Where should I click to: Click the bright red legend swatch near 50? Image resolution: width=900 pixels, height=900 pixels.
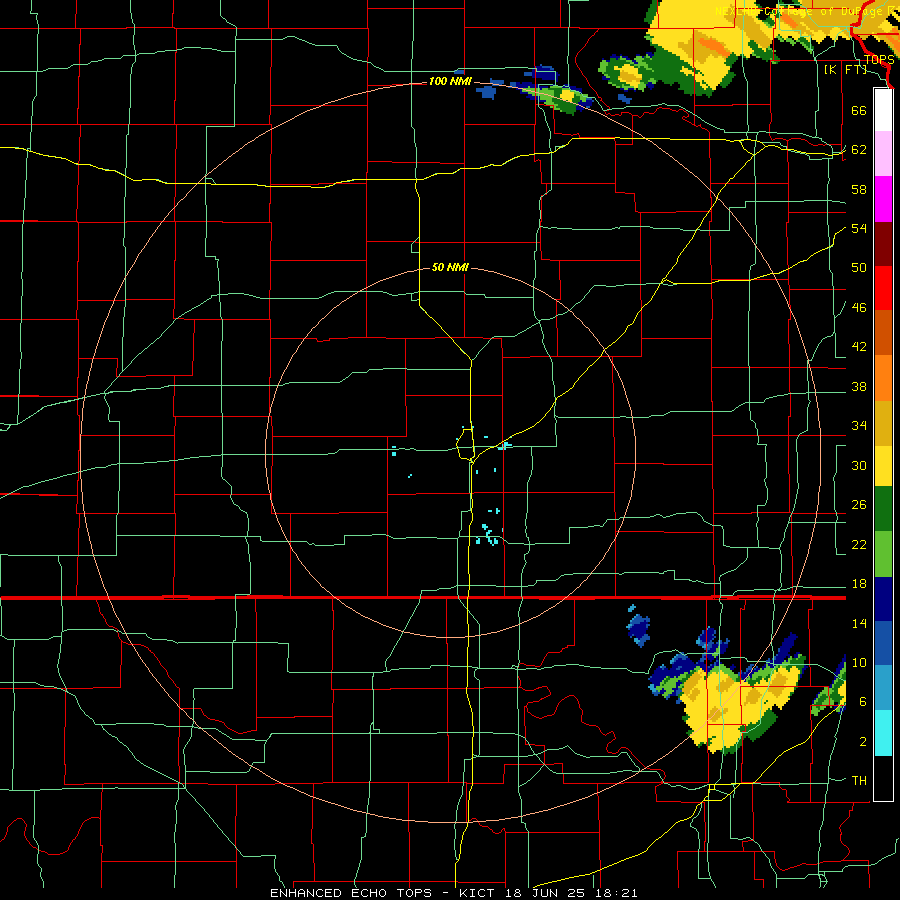(883, 288)
